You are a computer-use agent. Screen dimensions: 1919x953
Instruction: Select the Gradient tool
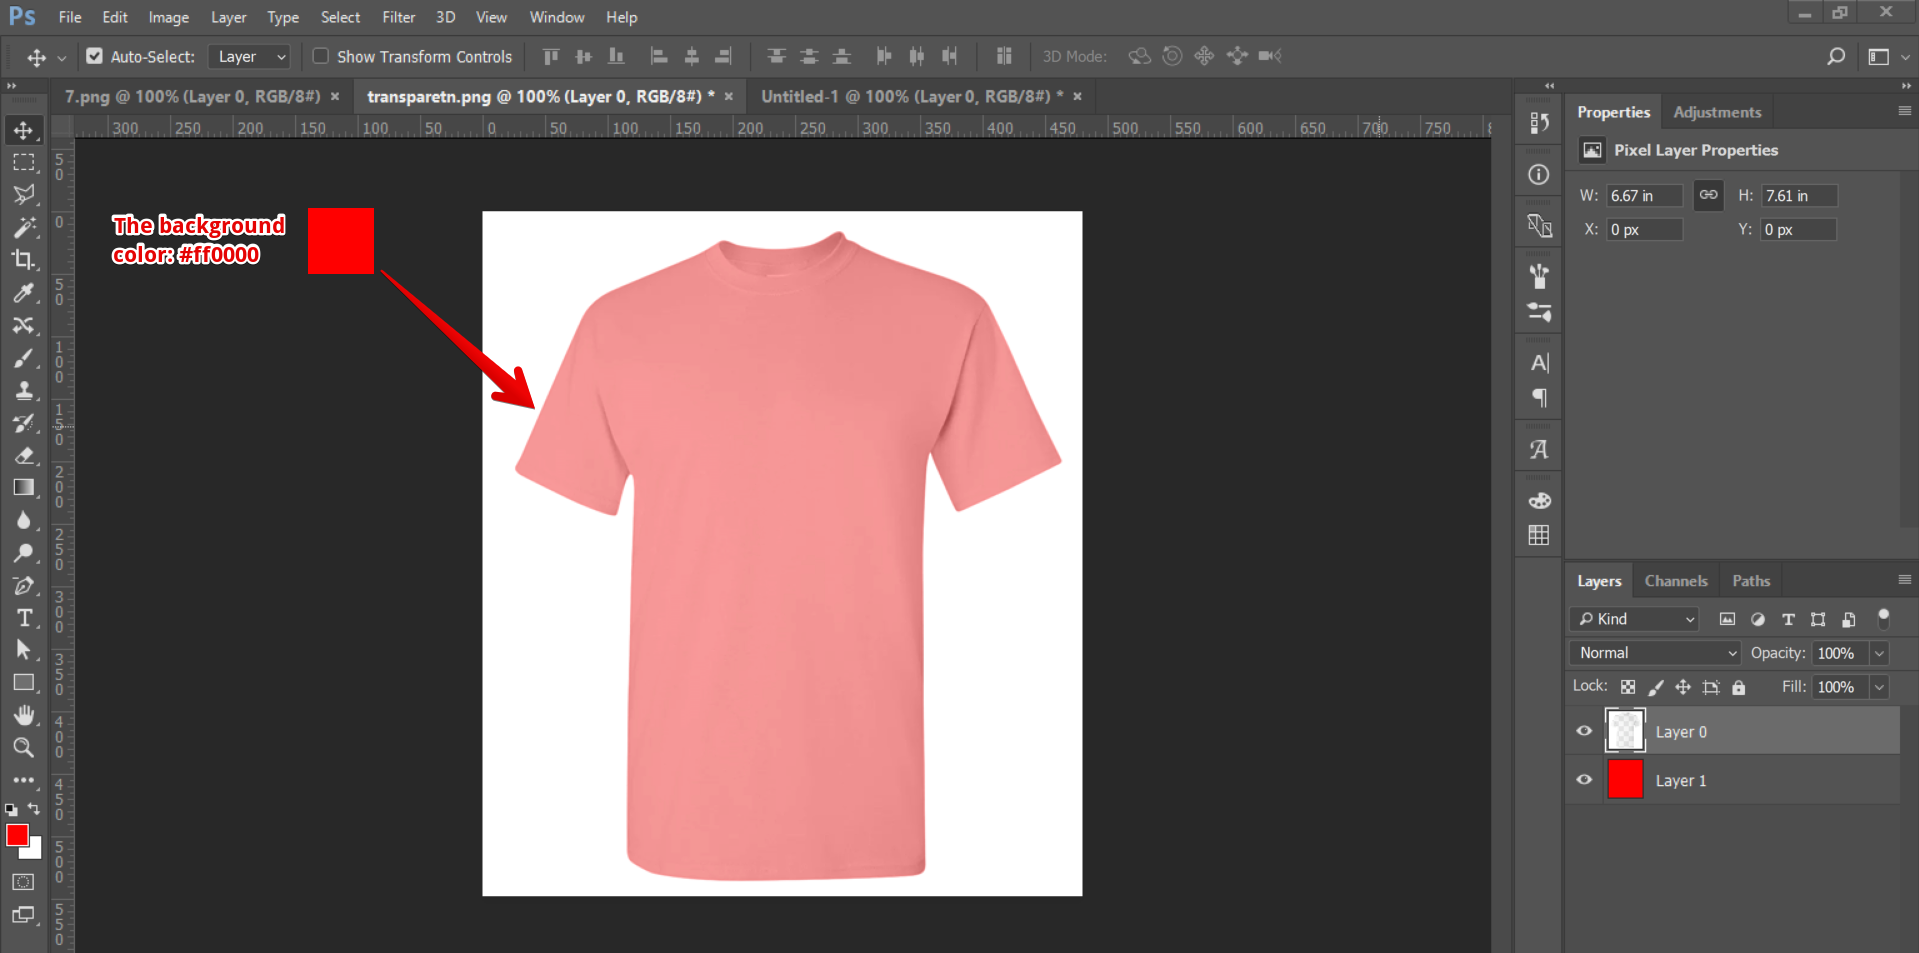pyautogui.click(x=23, y=488)
